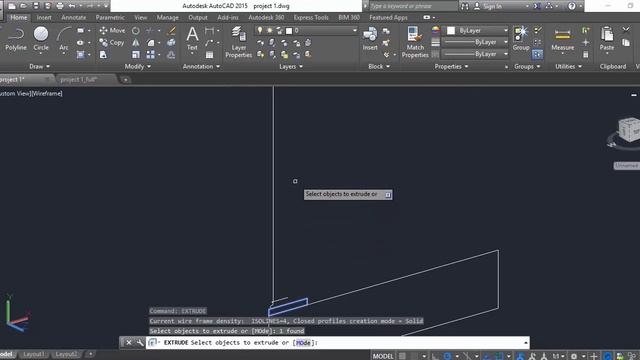Screen dimensions: 640x360
Task: Click the Move tool
Action: 112,30
